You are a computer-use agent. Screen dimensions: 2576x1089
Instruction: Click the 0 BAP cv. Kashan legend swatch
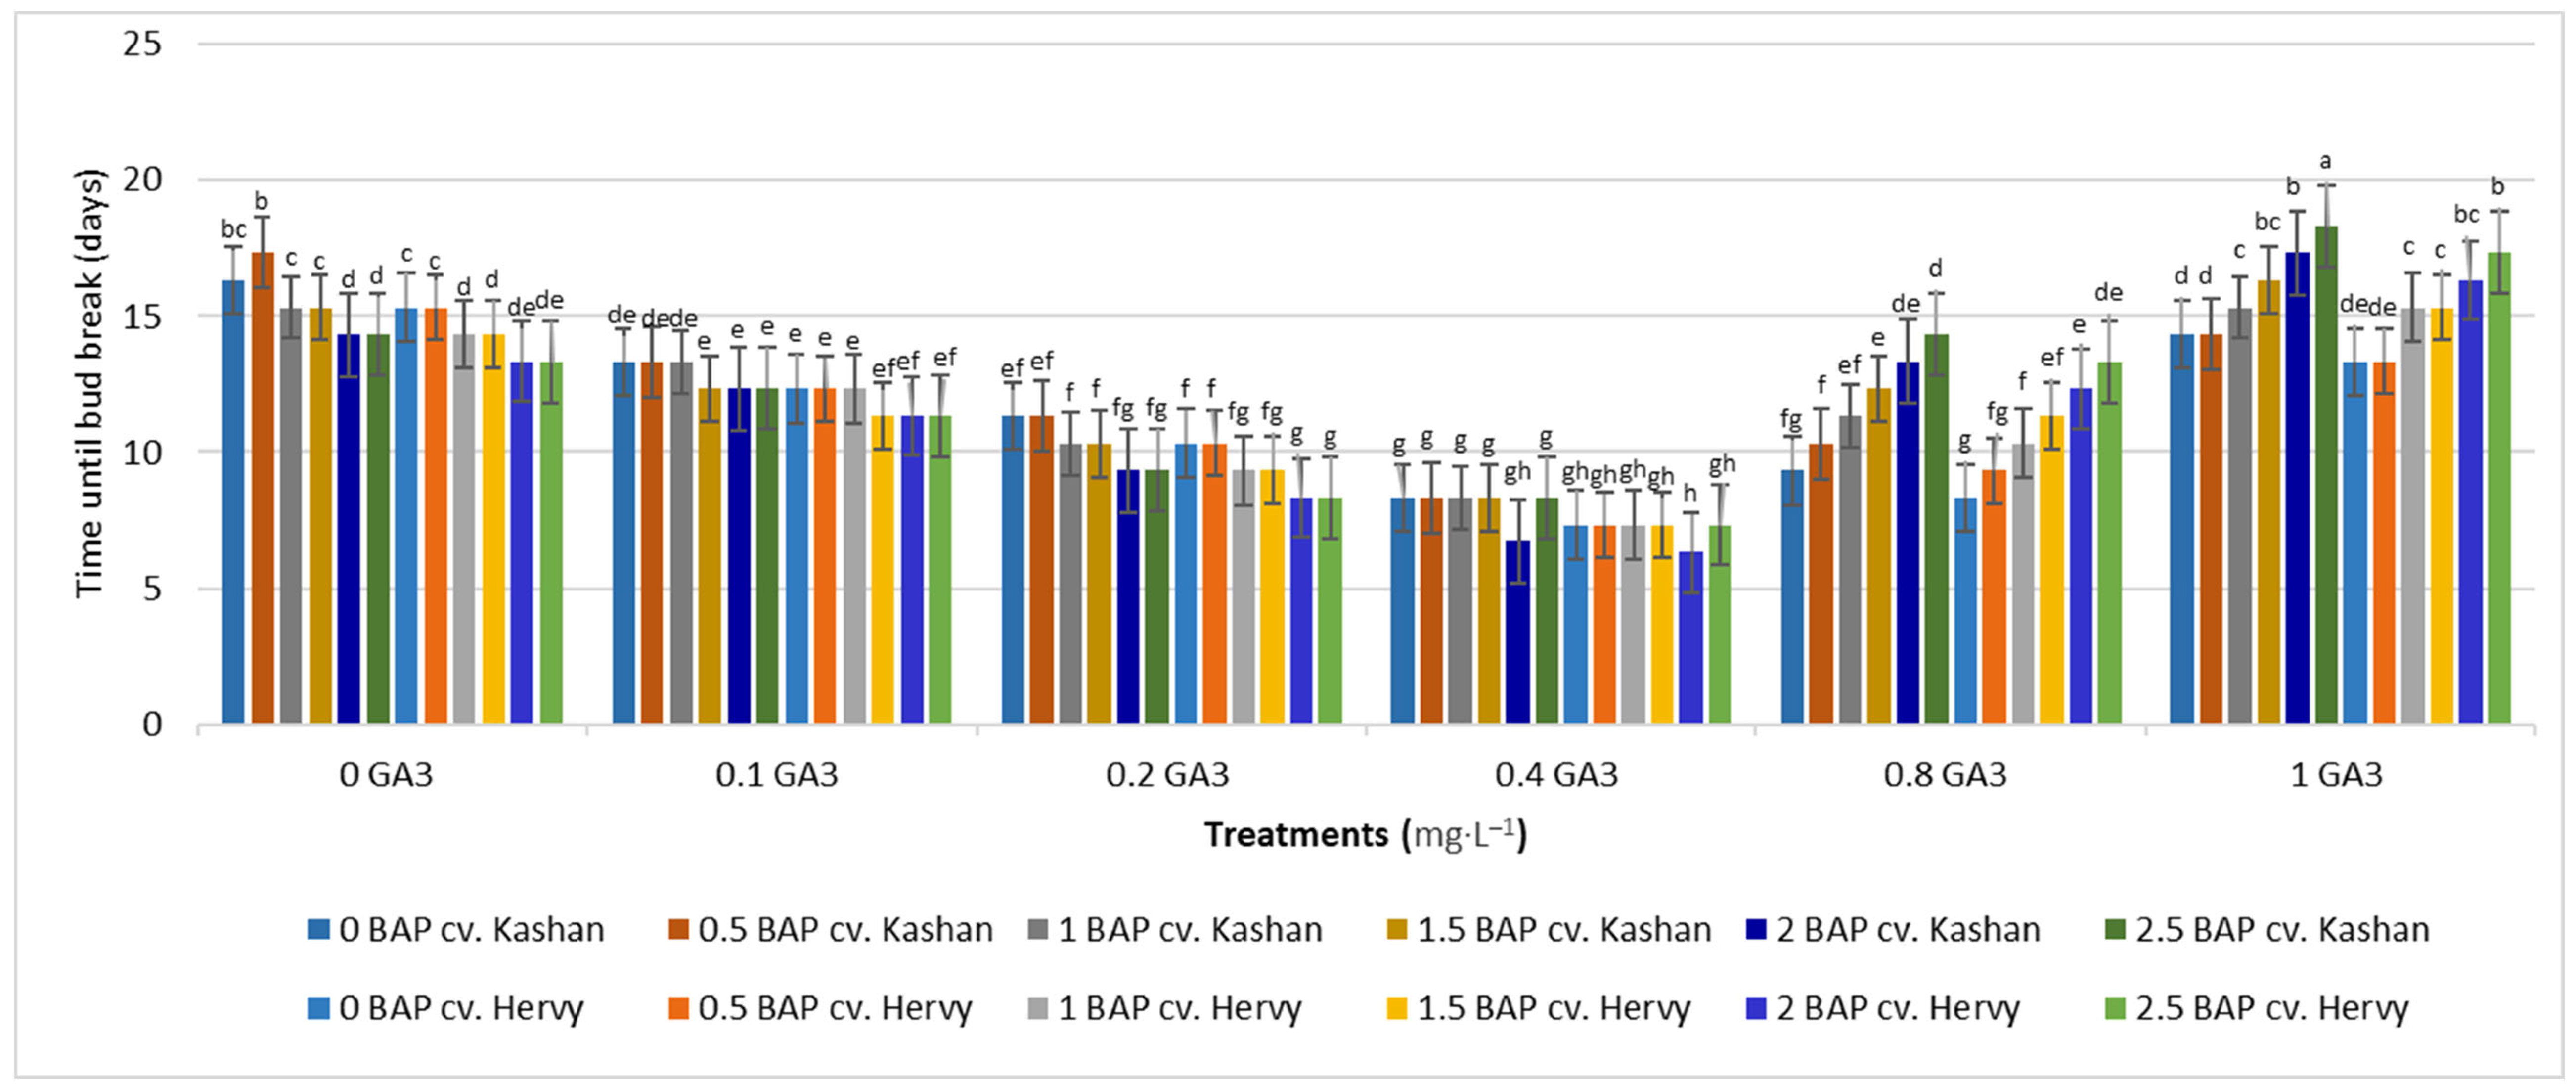coord(319,930)
